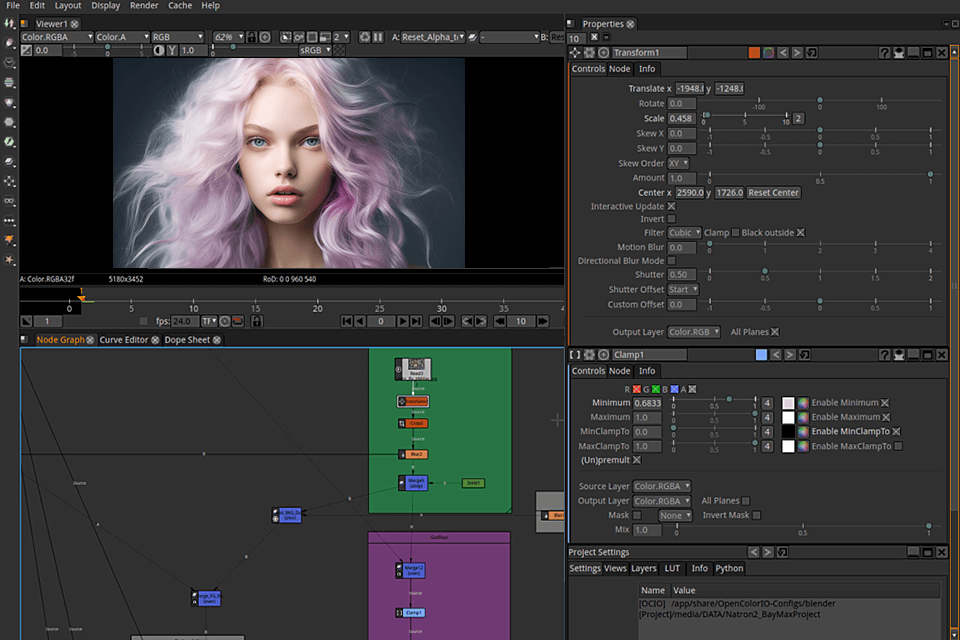This screenshot has width=960, height=640.
Task: Enable the Invert checkbox in Transform1
Action: click(x=672, y=219)
